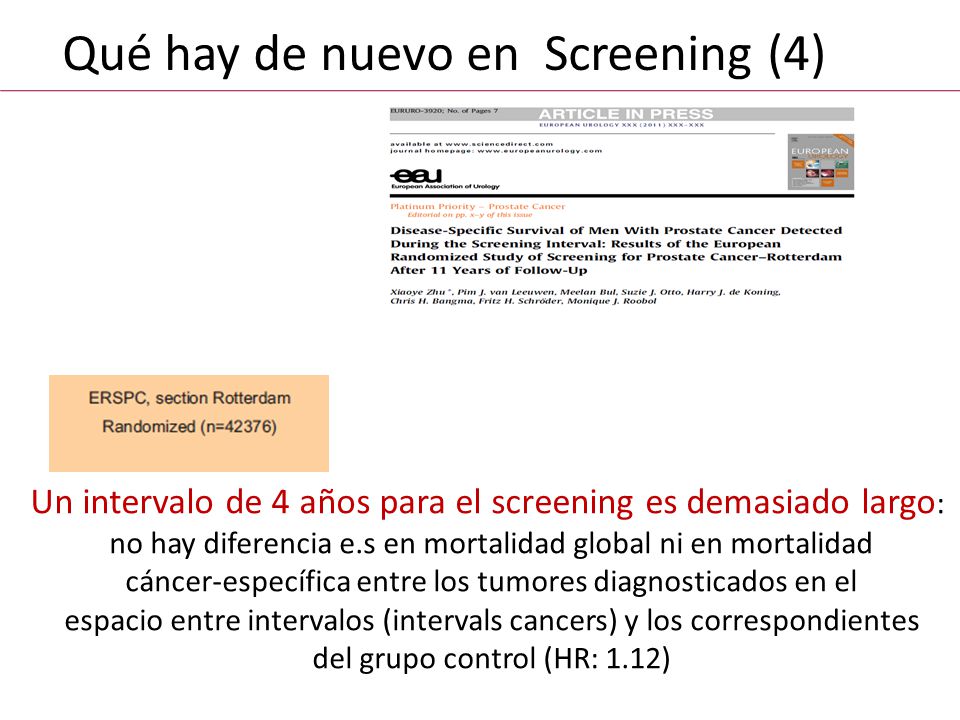Click the line starting "cáncer-específica entre los tumores"
The image size is (960, 720).
(491, 582)
